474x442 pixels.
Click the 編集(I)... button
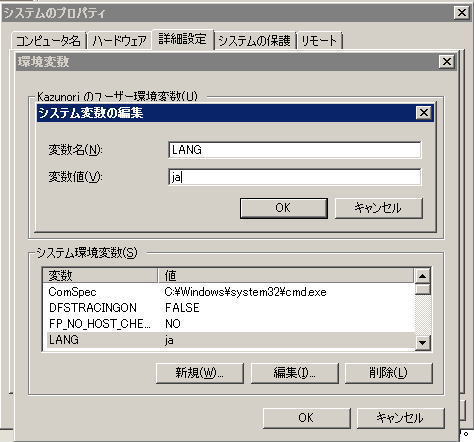click(294, 373)
